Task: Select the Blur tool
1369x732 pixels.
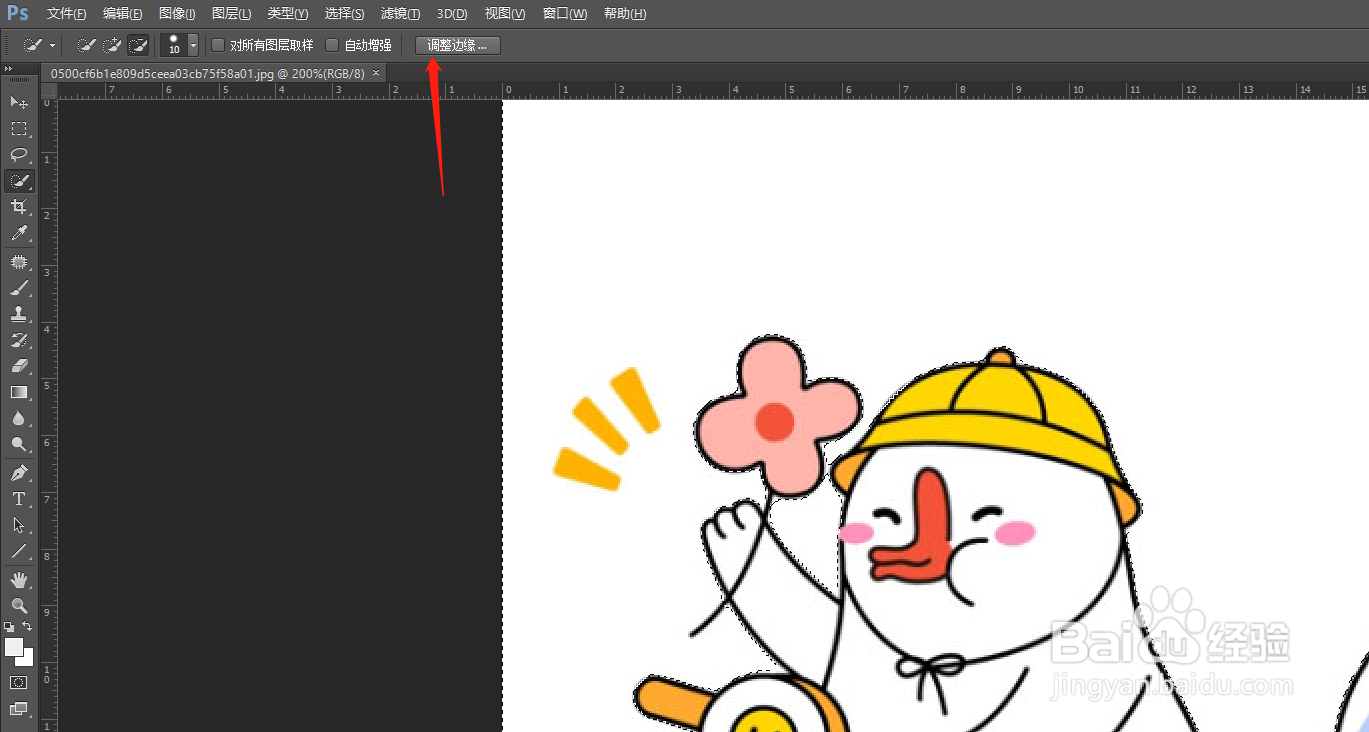Action: tap(19, 418)
